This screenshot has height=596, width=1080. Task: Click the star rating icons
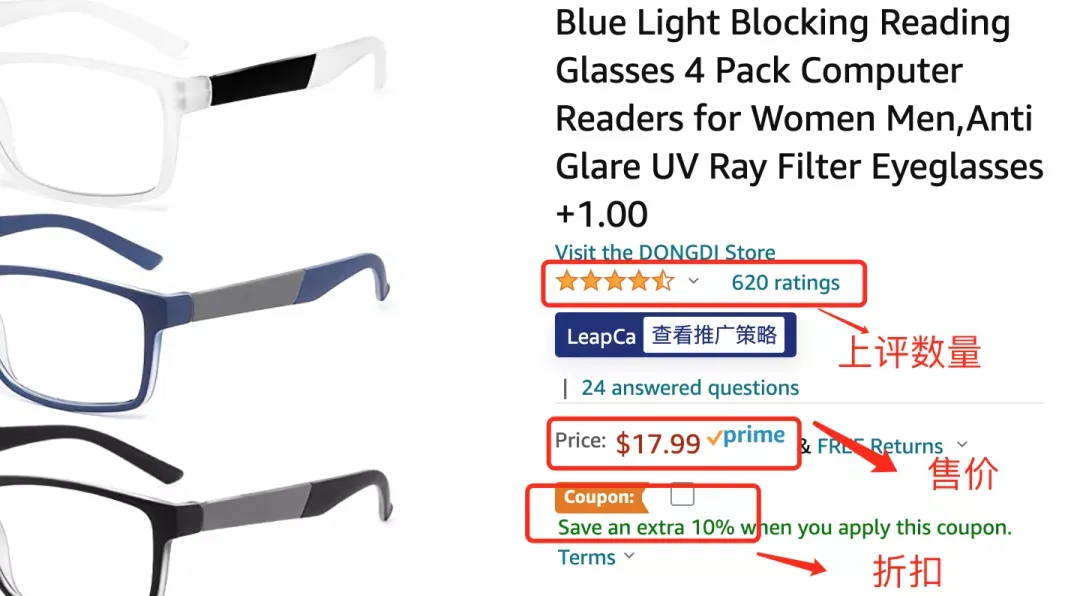[x=615, y=281]
